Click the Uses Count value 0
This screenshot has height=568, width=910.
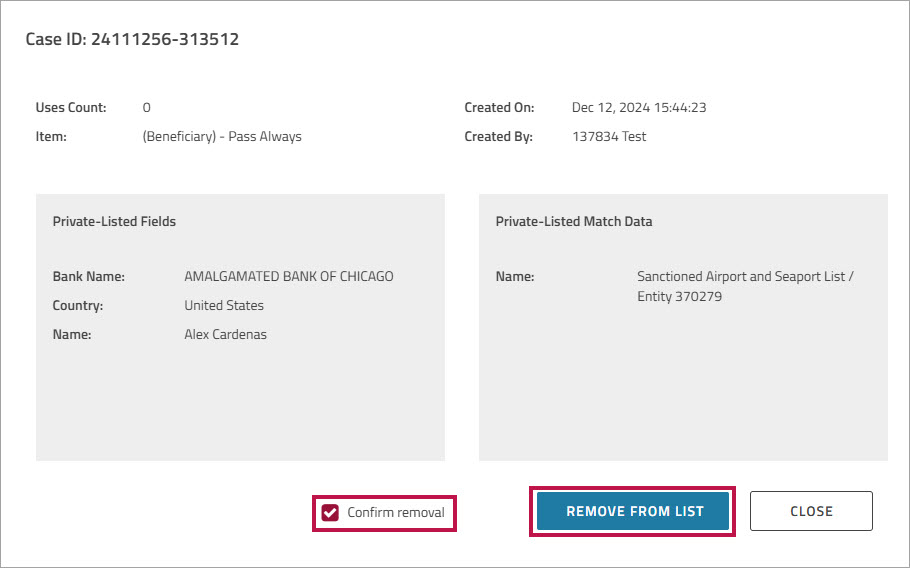[147, 107]
